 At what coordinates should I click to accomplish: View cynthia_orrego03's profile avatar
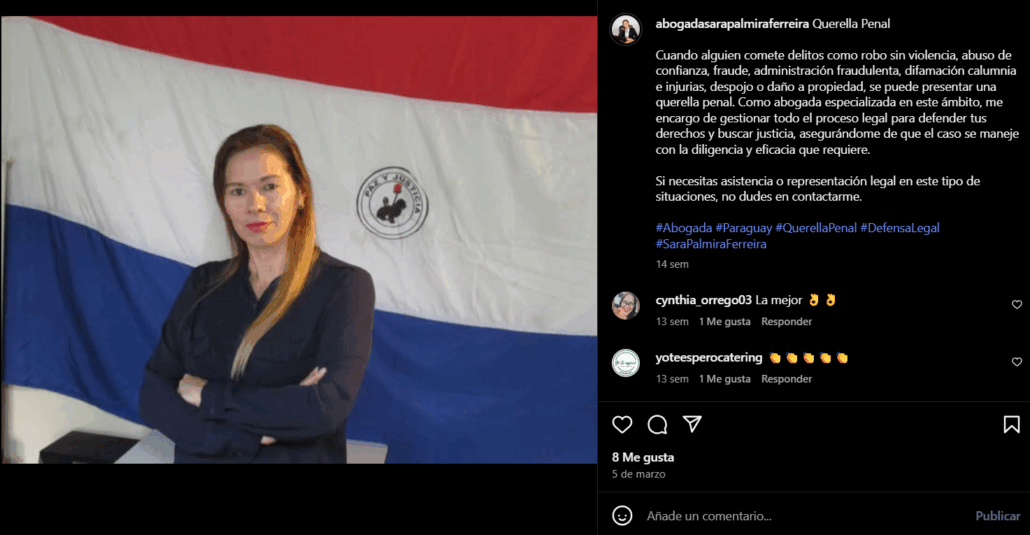click(625, 306)
